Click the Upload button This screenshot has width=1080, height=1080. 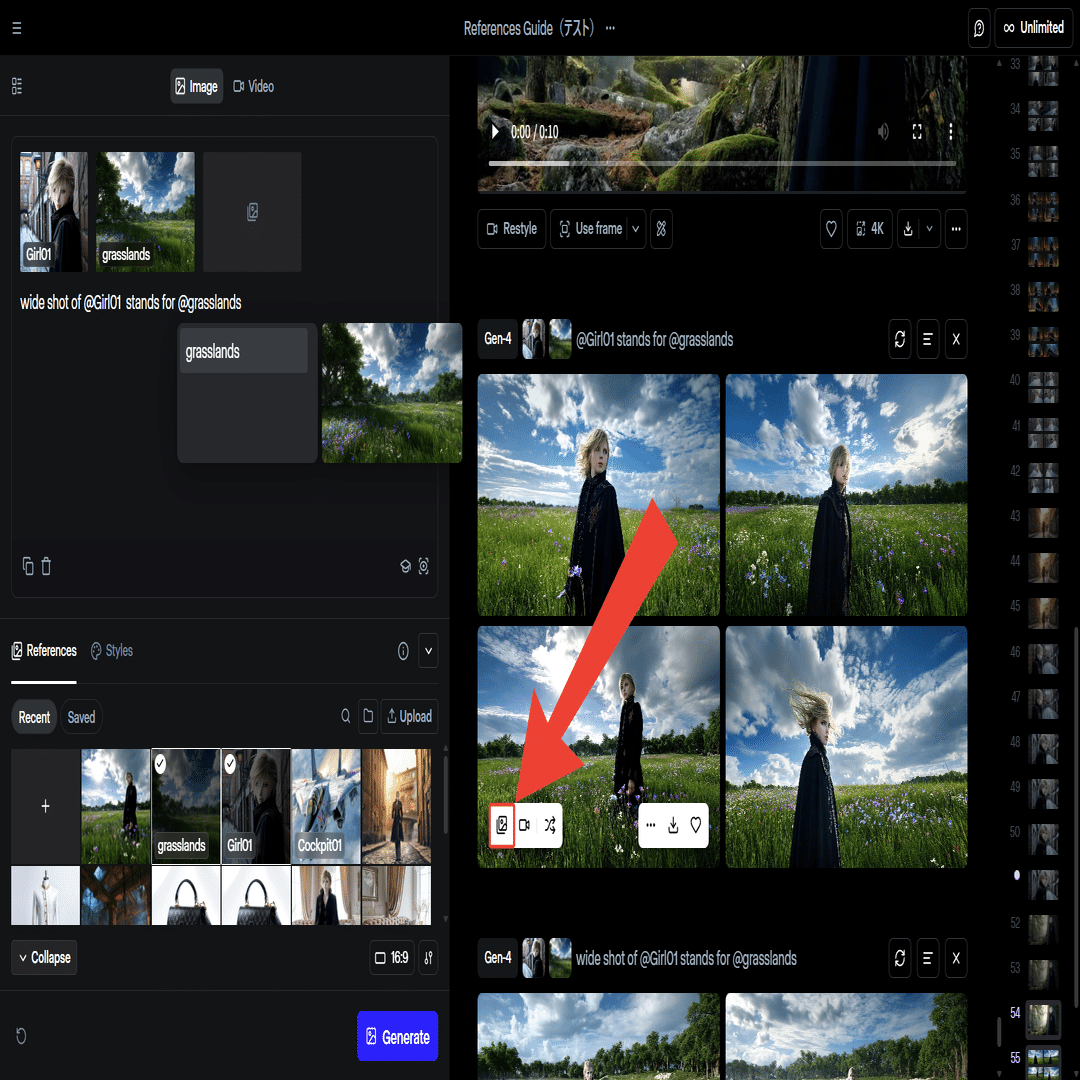click(409, 716)
